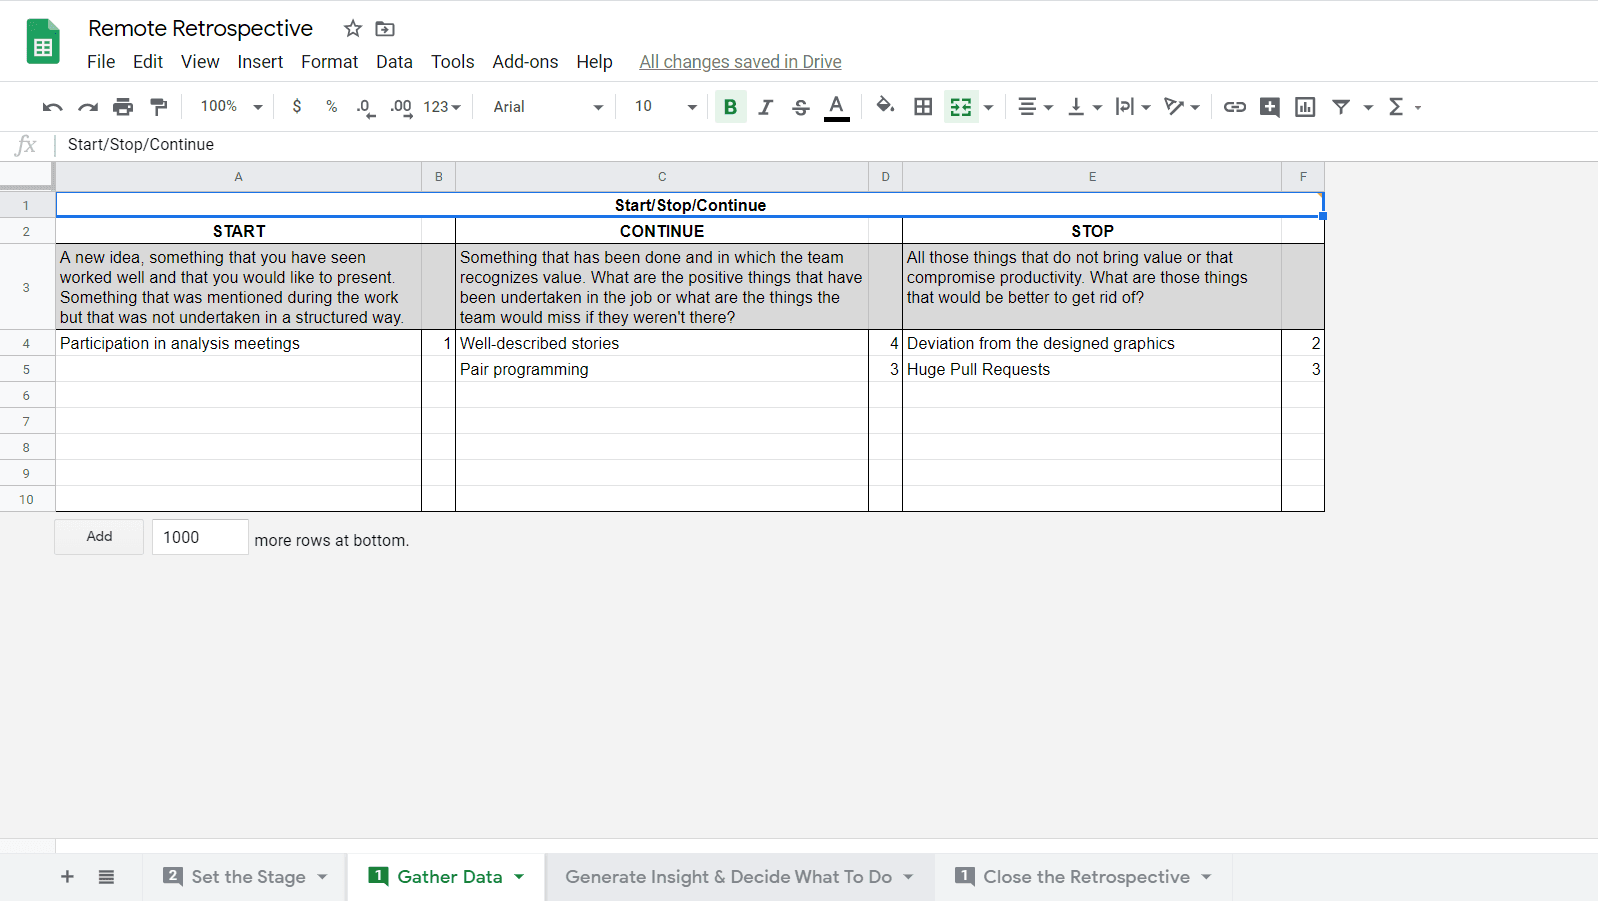
Task: Open the Functions sigma dropdown
Action: tap(1405, 107)
